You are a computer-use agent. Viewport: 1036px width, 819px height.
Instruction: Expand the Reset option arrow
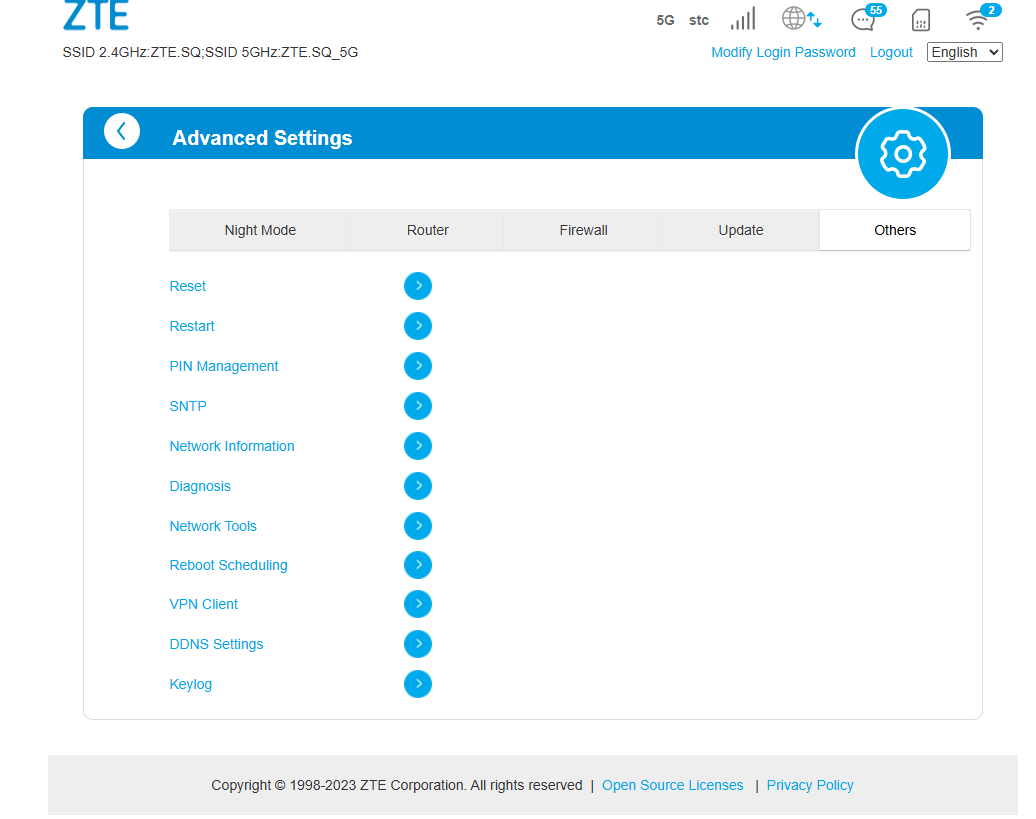click(x=418, y=286)
